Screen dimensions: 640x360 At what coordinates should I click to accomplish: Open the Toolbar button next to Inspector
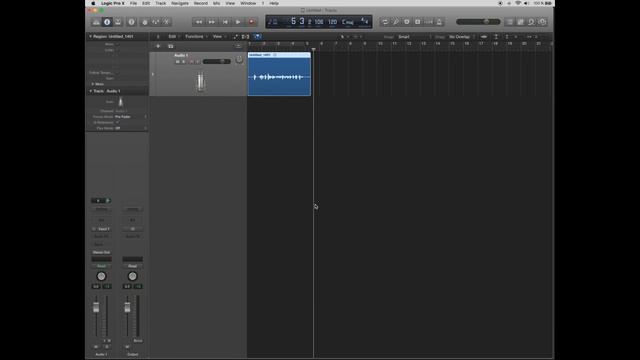click(118, 22)
